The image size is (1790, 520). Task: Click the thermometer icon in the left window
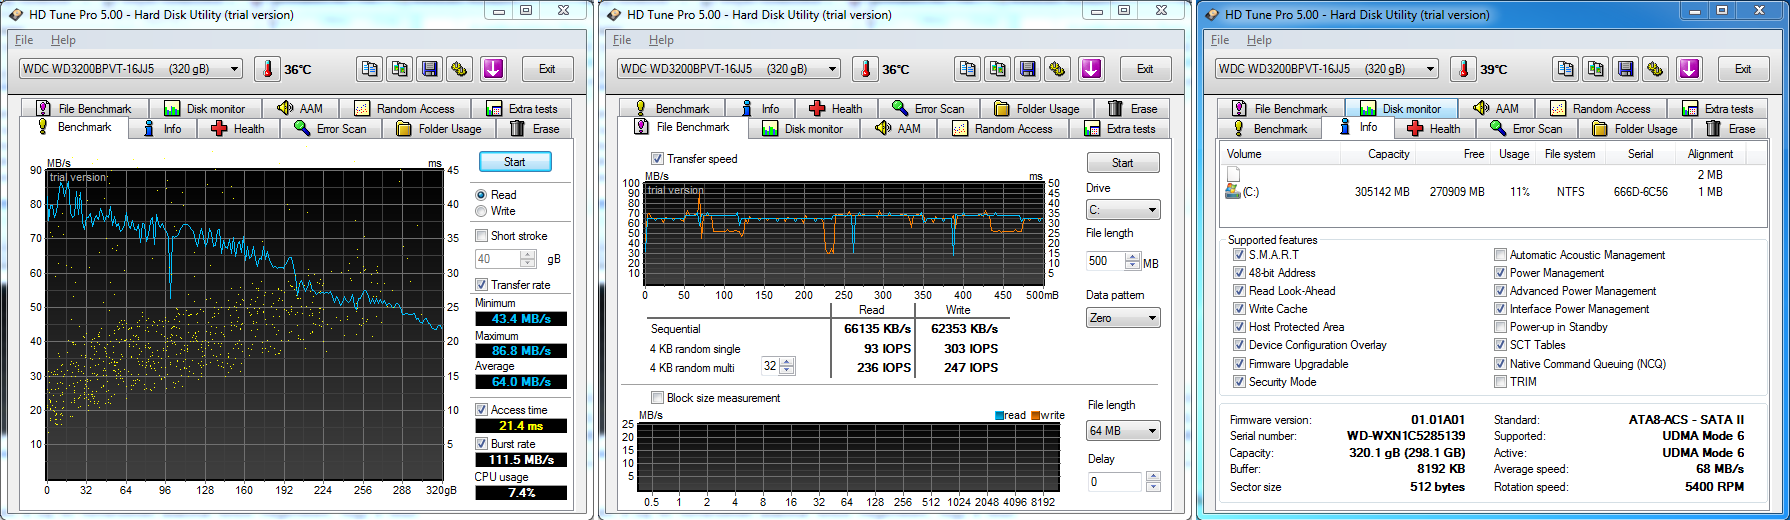267,69
